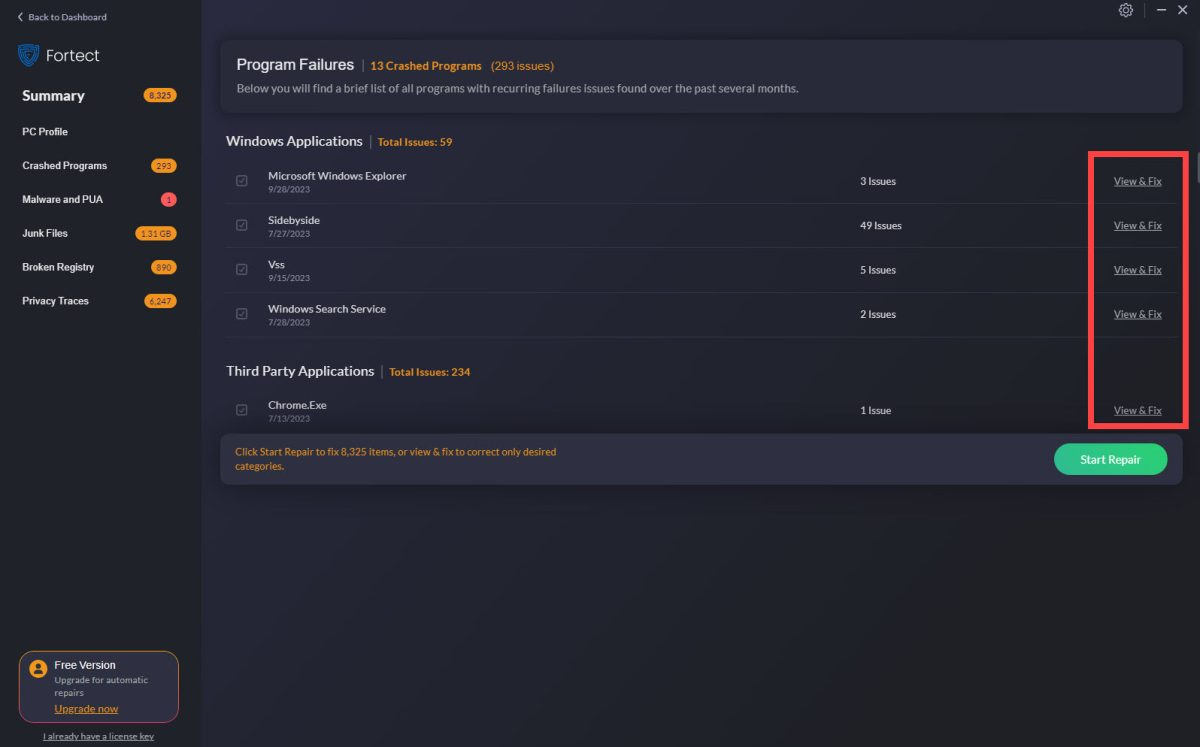Click 'I already have a license key'
The image size is (1200, 747).
[x=98, y=737]
